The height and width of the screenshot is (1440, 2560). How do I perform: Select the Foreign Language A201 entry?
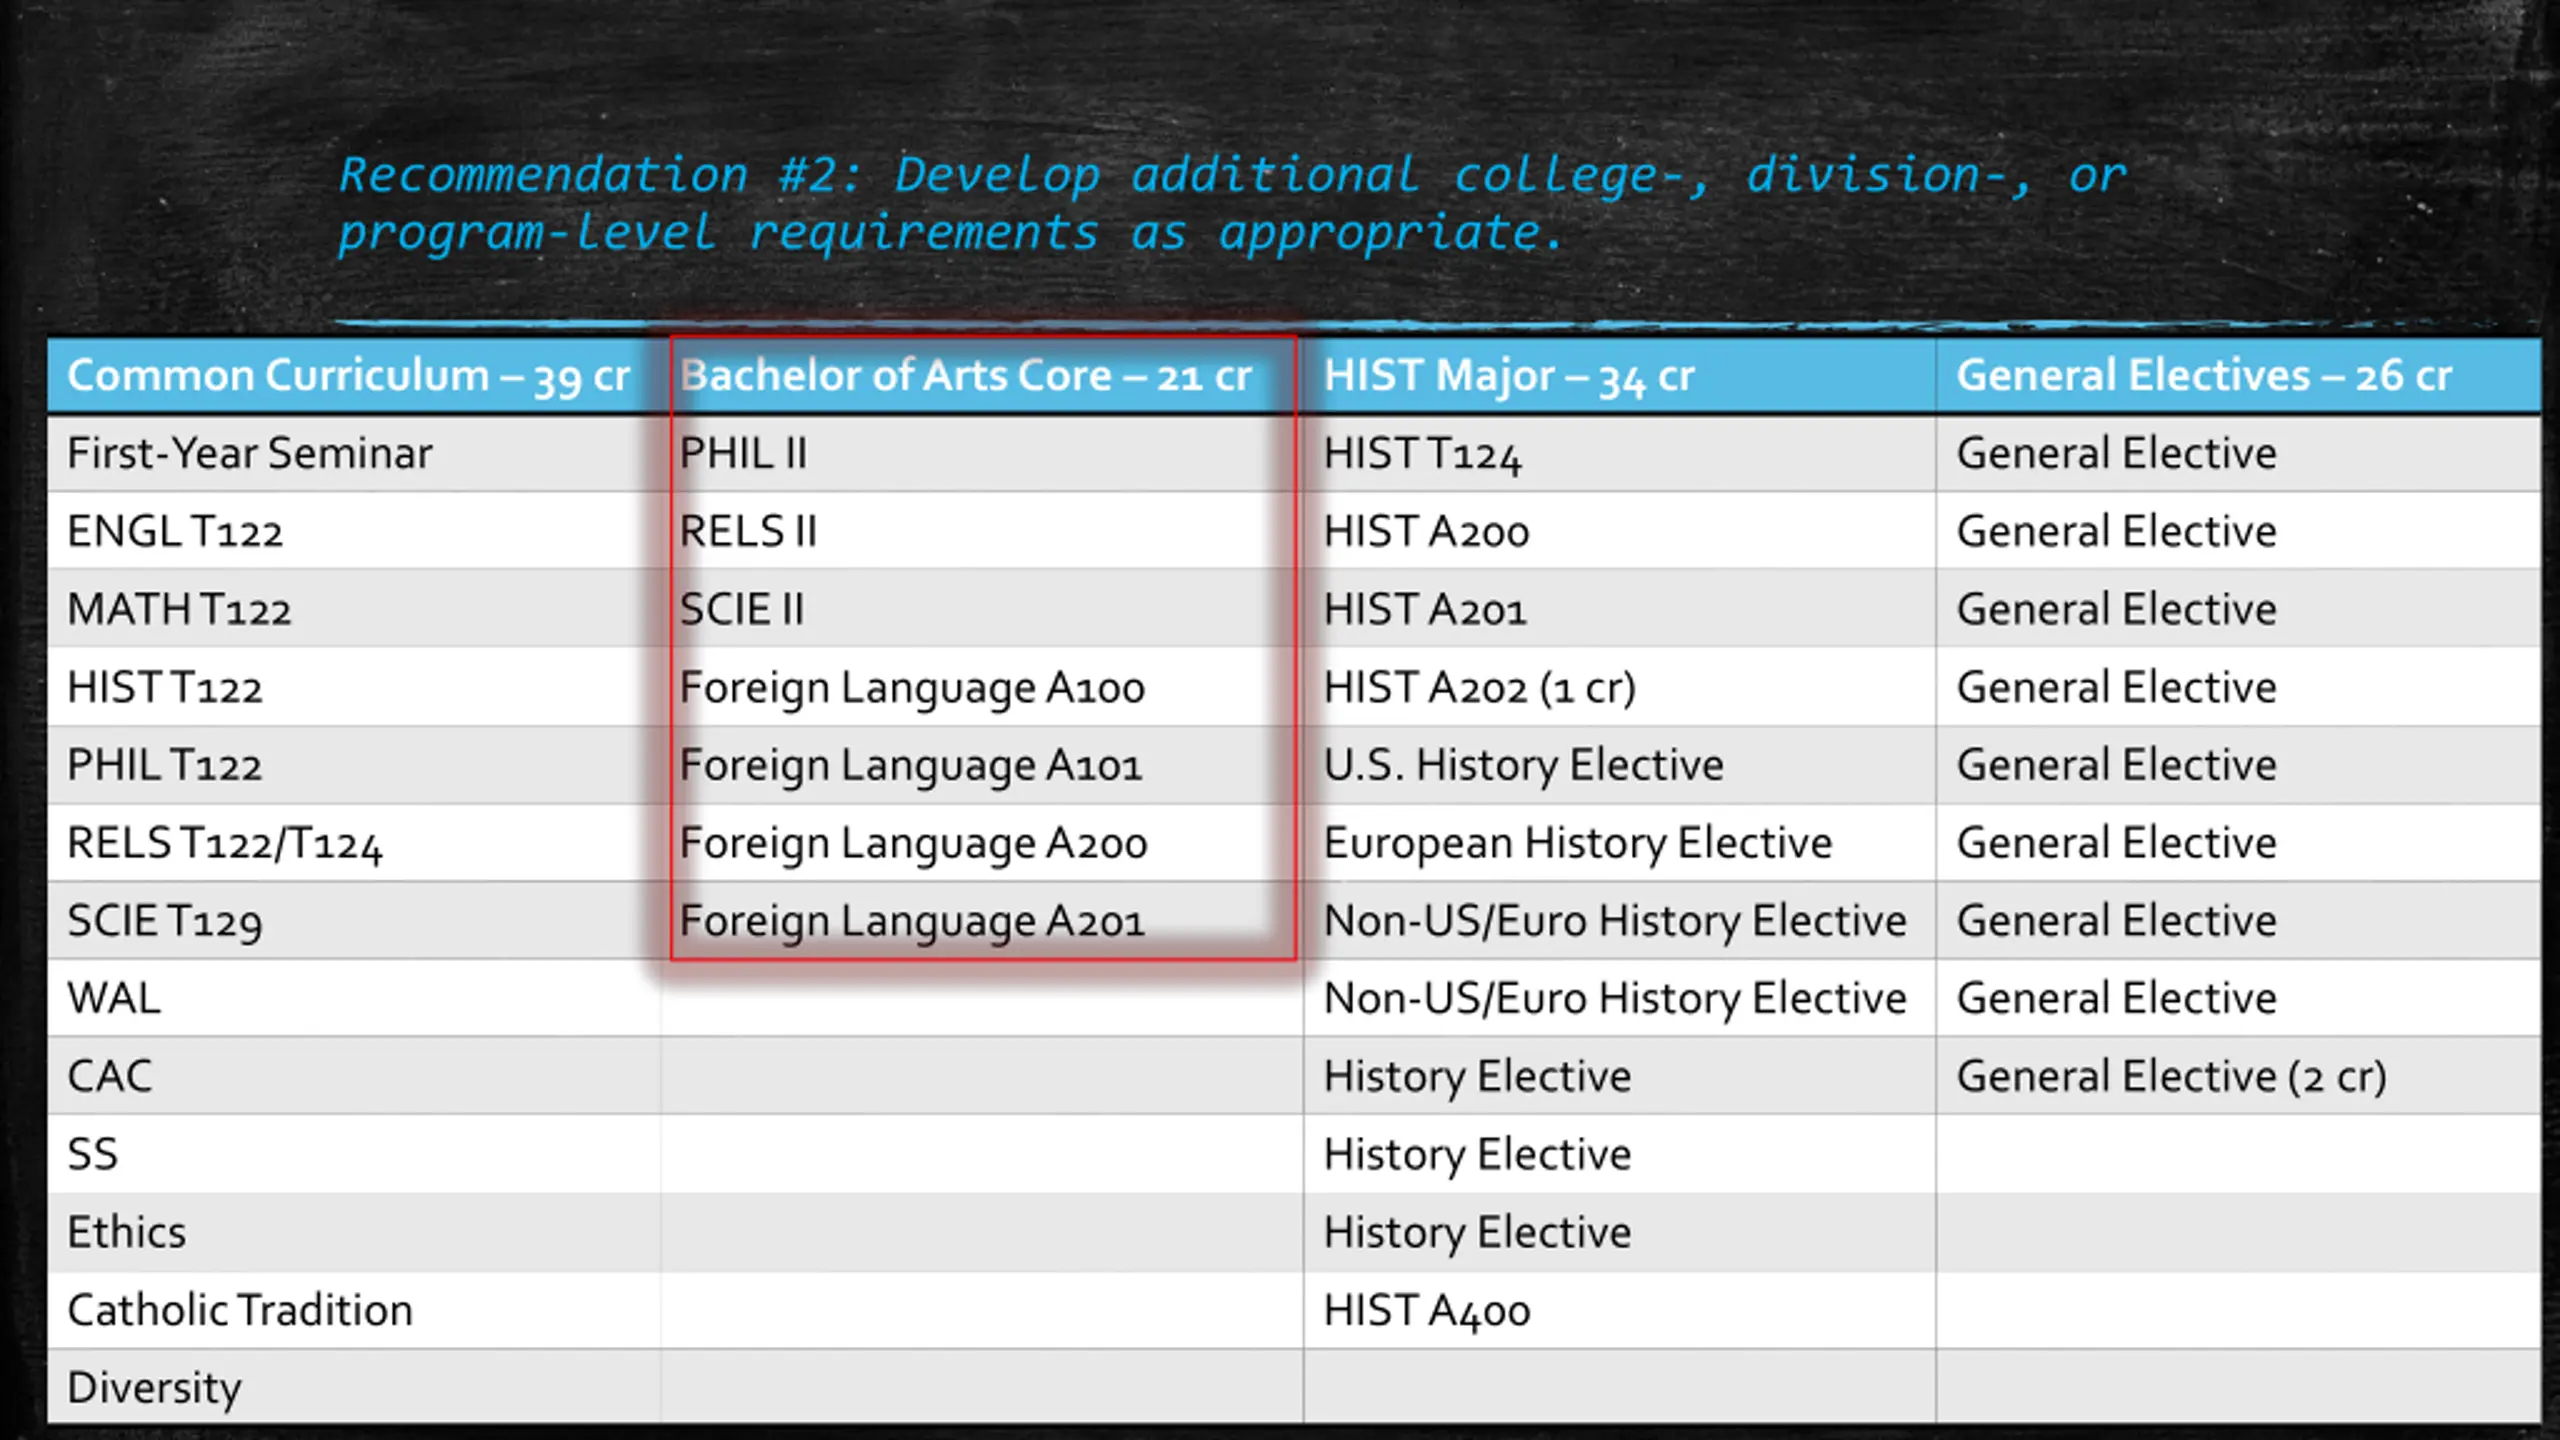coord(911,921)
